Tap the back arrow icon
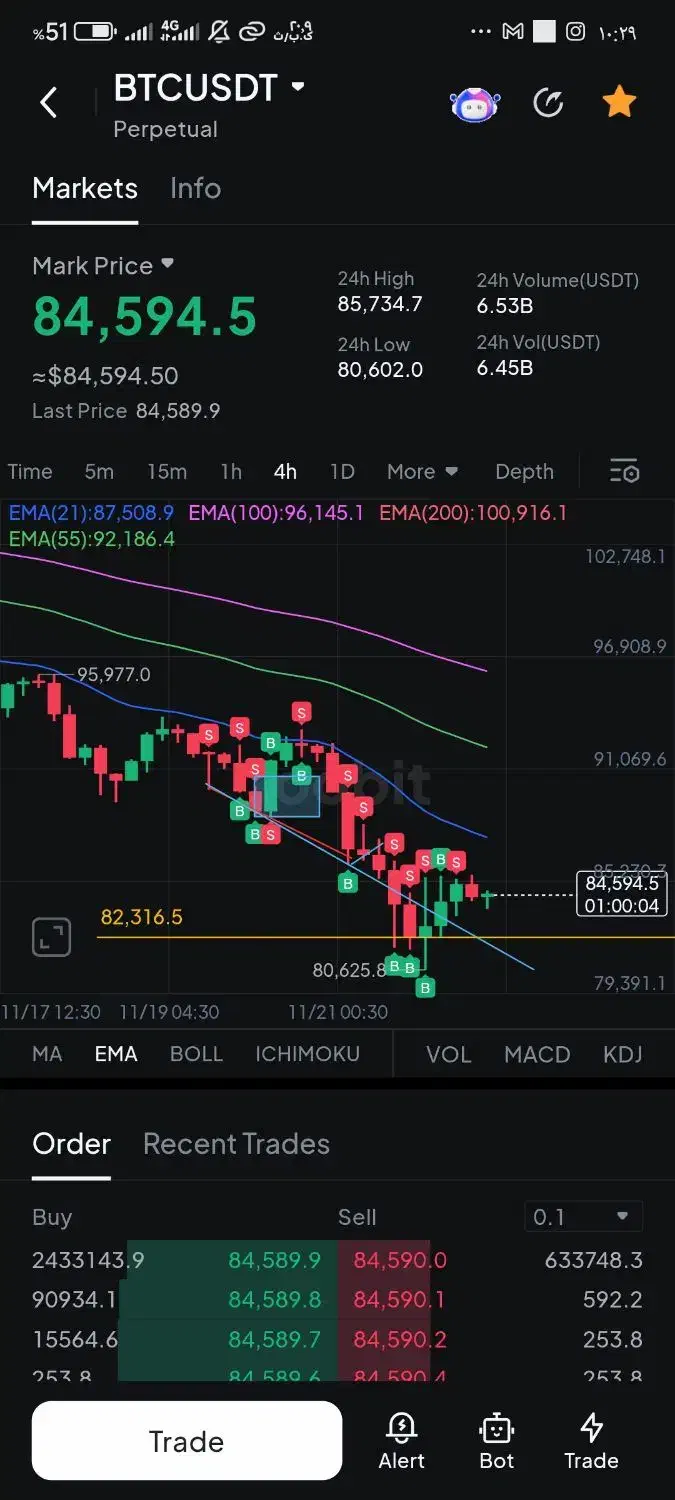 coord(48,102)
